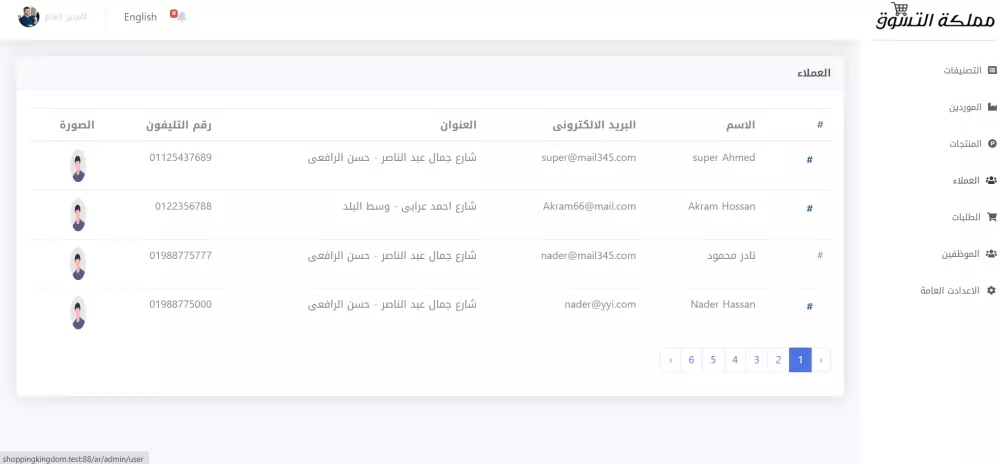Click the # link for Akram Hossan
Viewport: 1000px width, 464px height.
coord(809,208)
